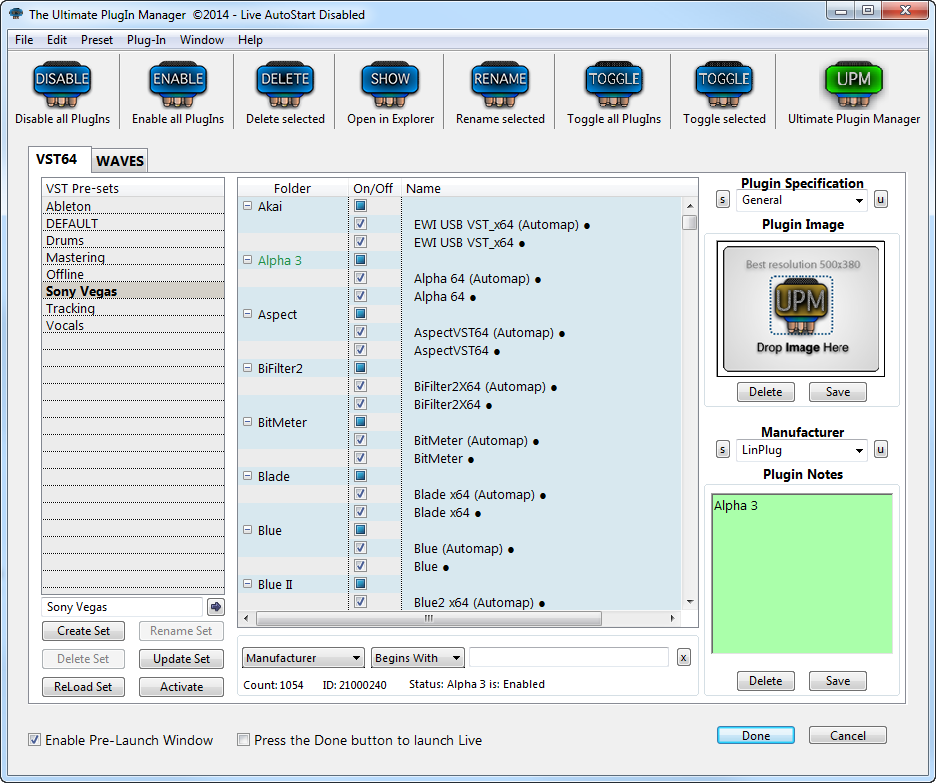The image size is (936, 783).
Task: Switch to the WAVES tab
Action: [119, 160]
